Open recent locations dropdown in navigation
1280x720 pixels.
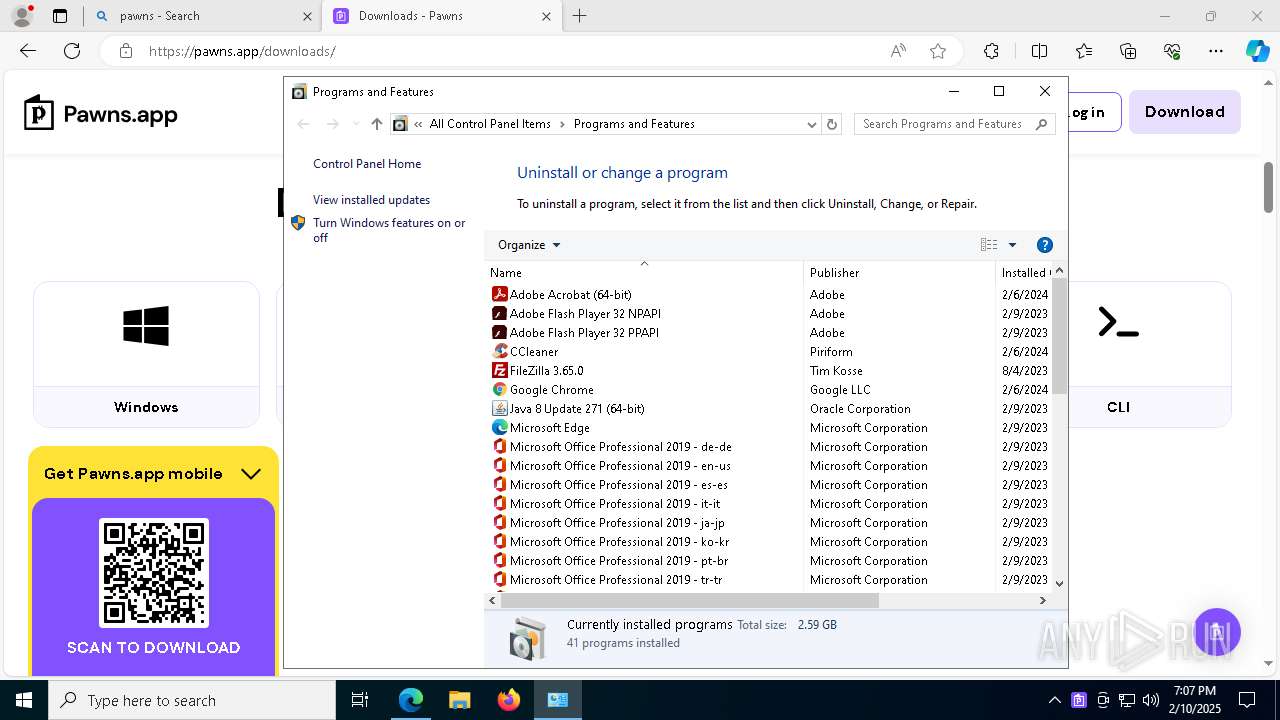(355, 124)
